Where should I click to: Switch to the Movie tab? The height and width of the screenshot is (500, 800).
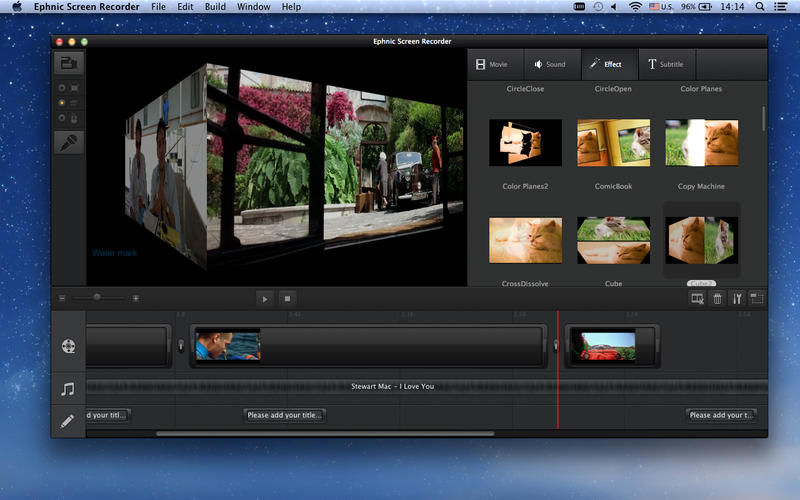click(496, 64)
